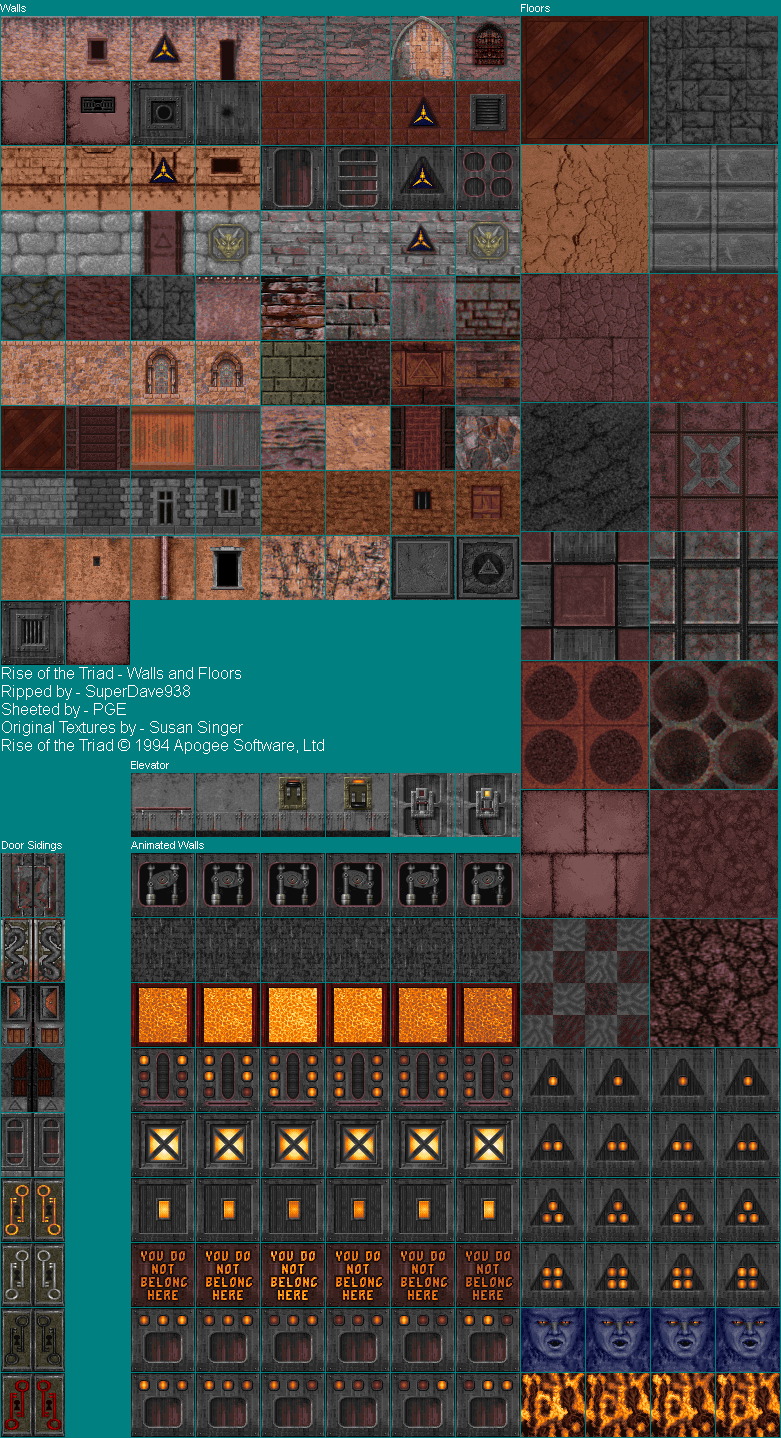Select the louvered vent on red brick tile
The width and height of the screenshot is (781, 1438).
[x=488, y=113]
